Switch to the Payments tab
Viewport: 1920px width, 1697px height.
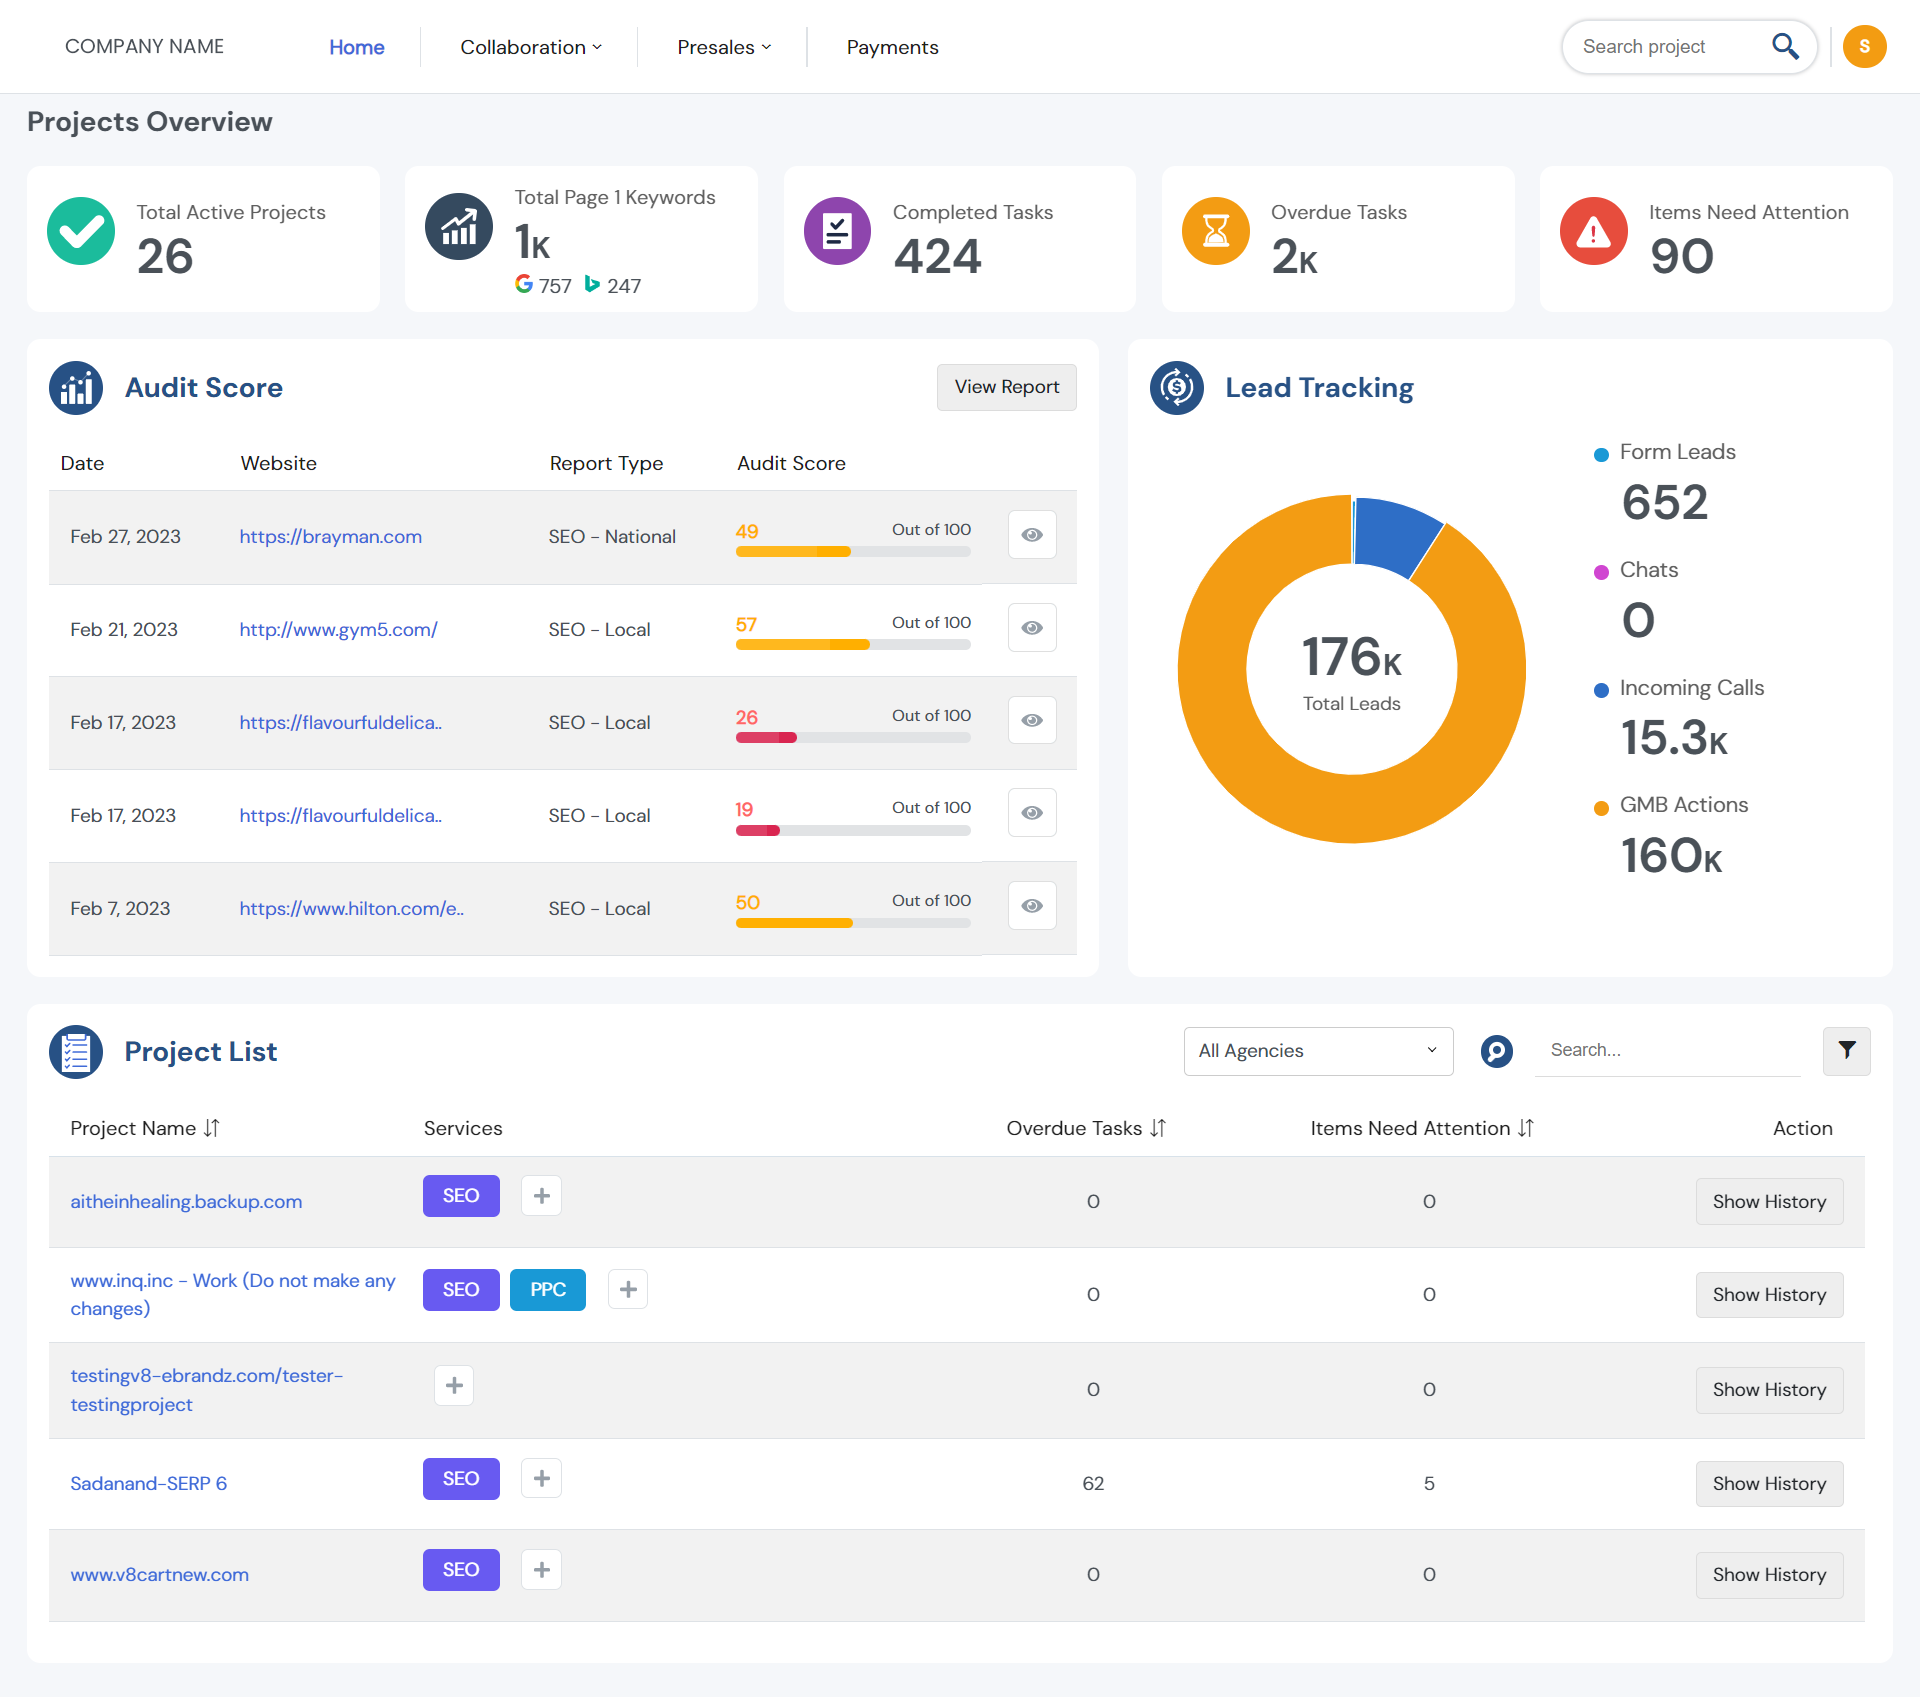[892, 47]
